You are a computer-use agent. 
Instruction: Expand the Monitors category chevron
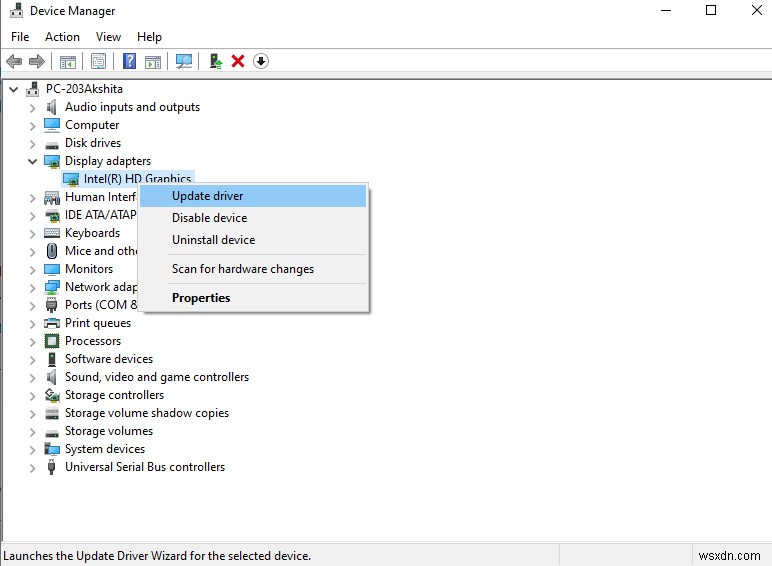click(32, 269)
